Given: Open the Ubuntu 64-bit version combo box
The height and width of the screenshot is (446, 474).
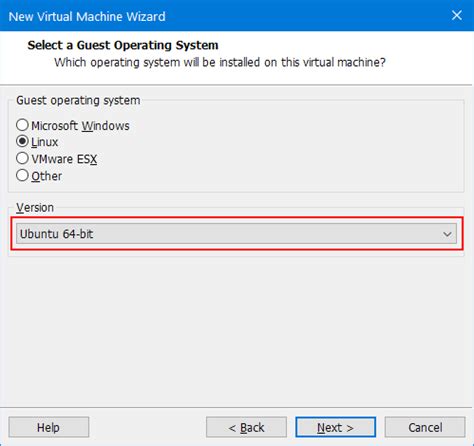Looking at the screenshot, I should (236, 234).
